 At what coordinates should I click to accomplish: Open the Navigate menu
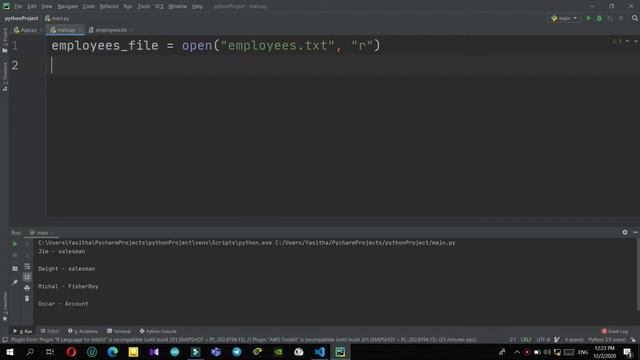[67, 7]
